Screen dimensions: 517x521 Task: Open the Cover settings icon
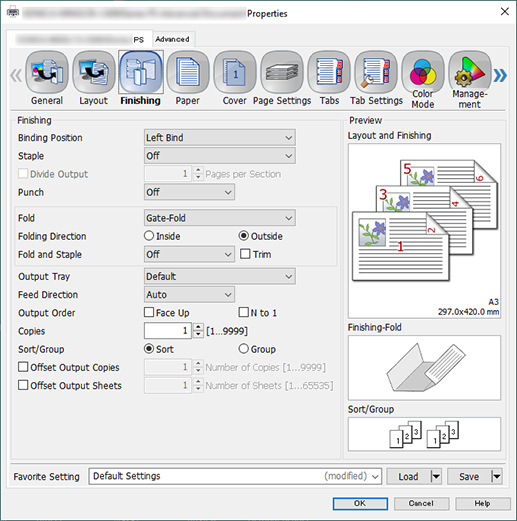click(x=235, y=72)
